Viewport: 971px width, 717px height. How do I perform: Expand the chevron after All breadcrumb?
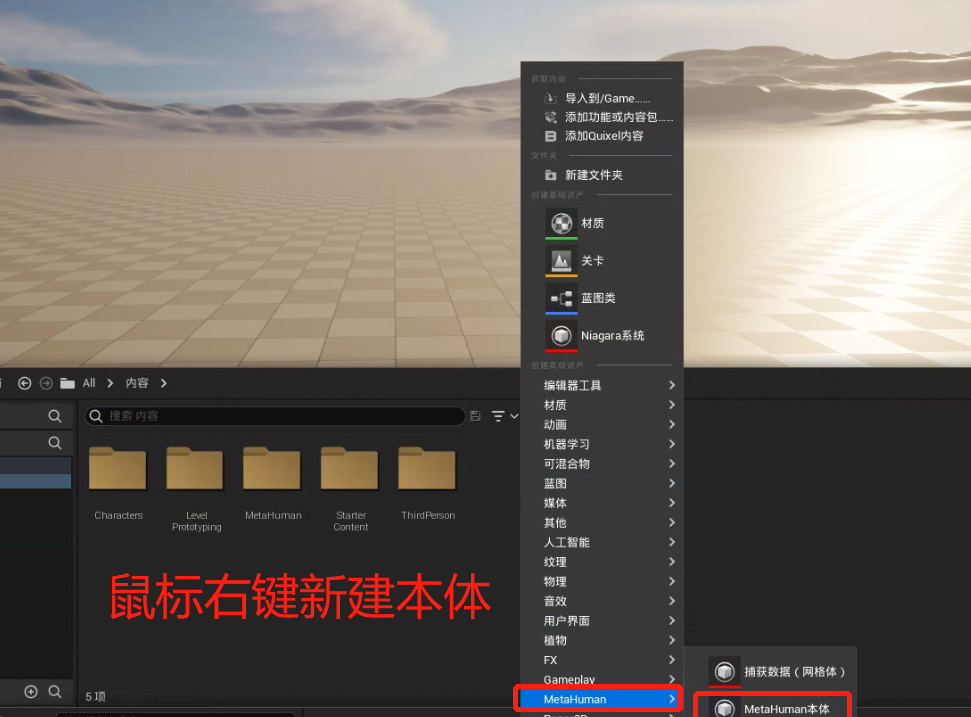click(x=110, y=383)
